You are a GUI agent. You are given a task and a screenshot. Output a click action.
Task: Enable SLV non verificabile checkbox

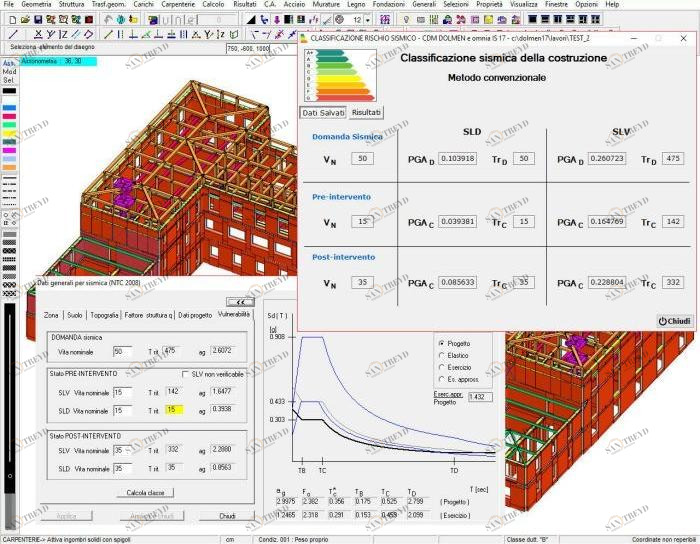click(x=184, y=374)
